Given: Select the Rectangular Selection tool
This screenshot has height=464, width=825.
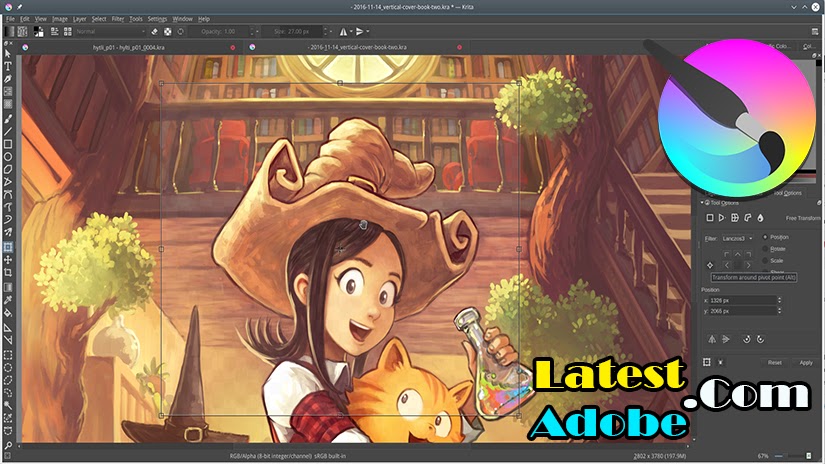Looking at the screenshot, I should (x=8, y=355).
